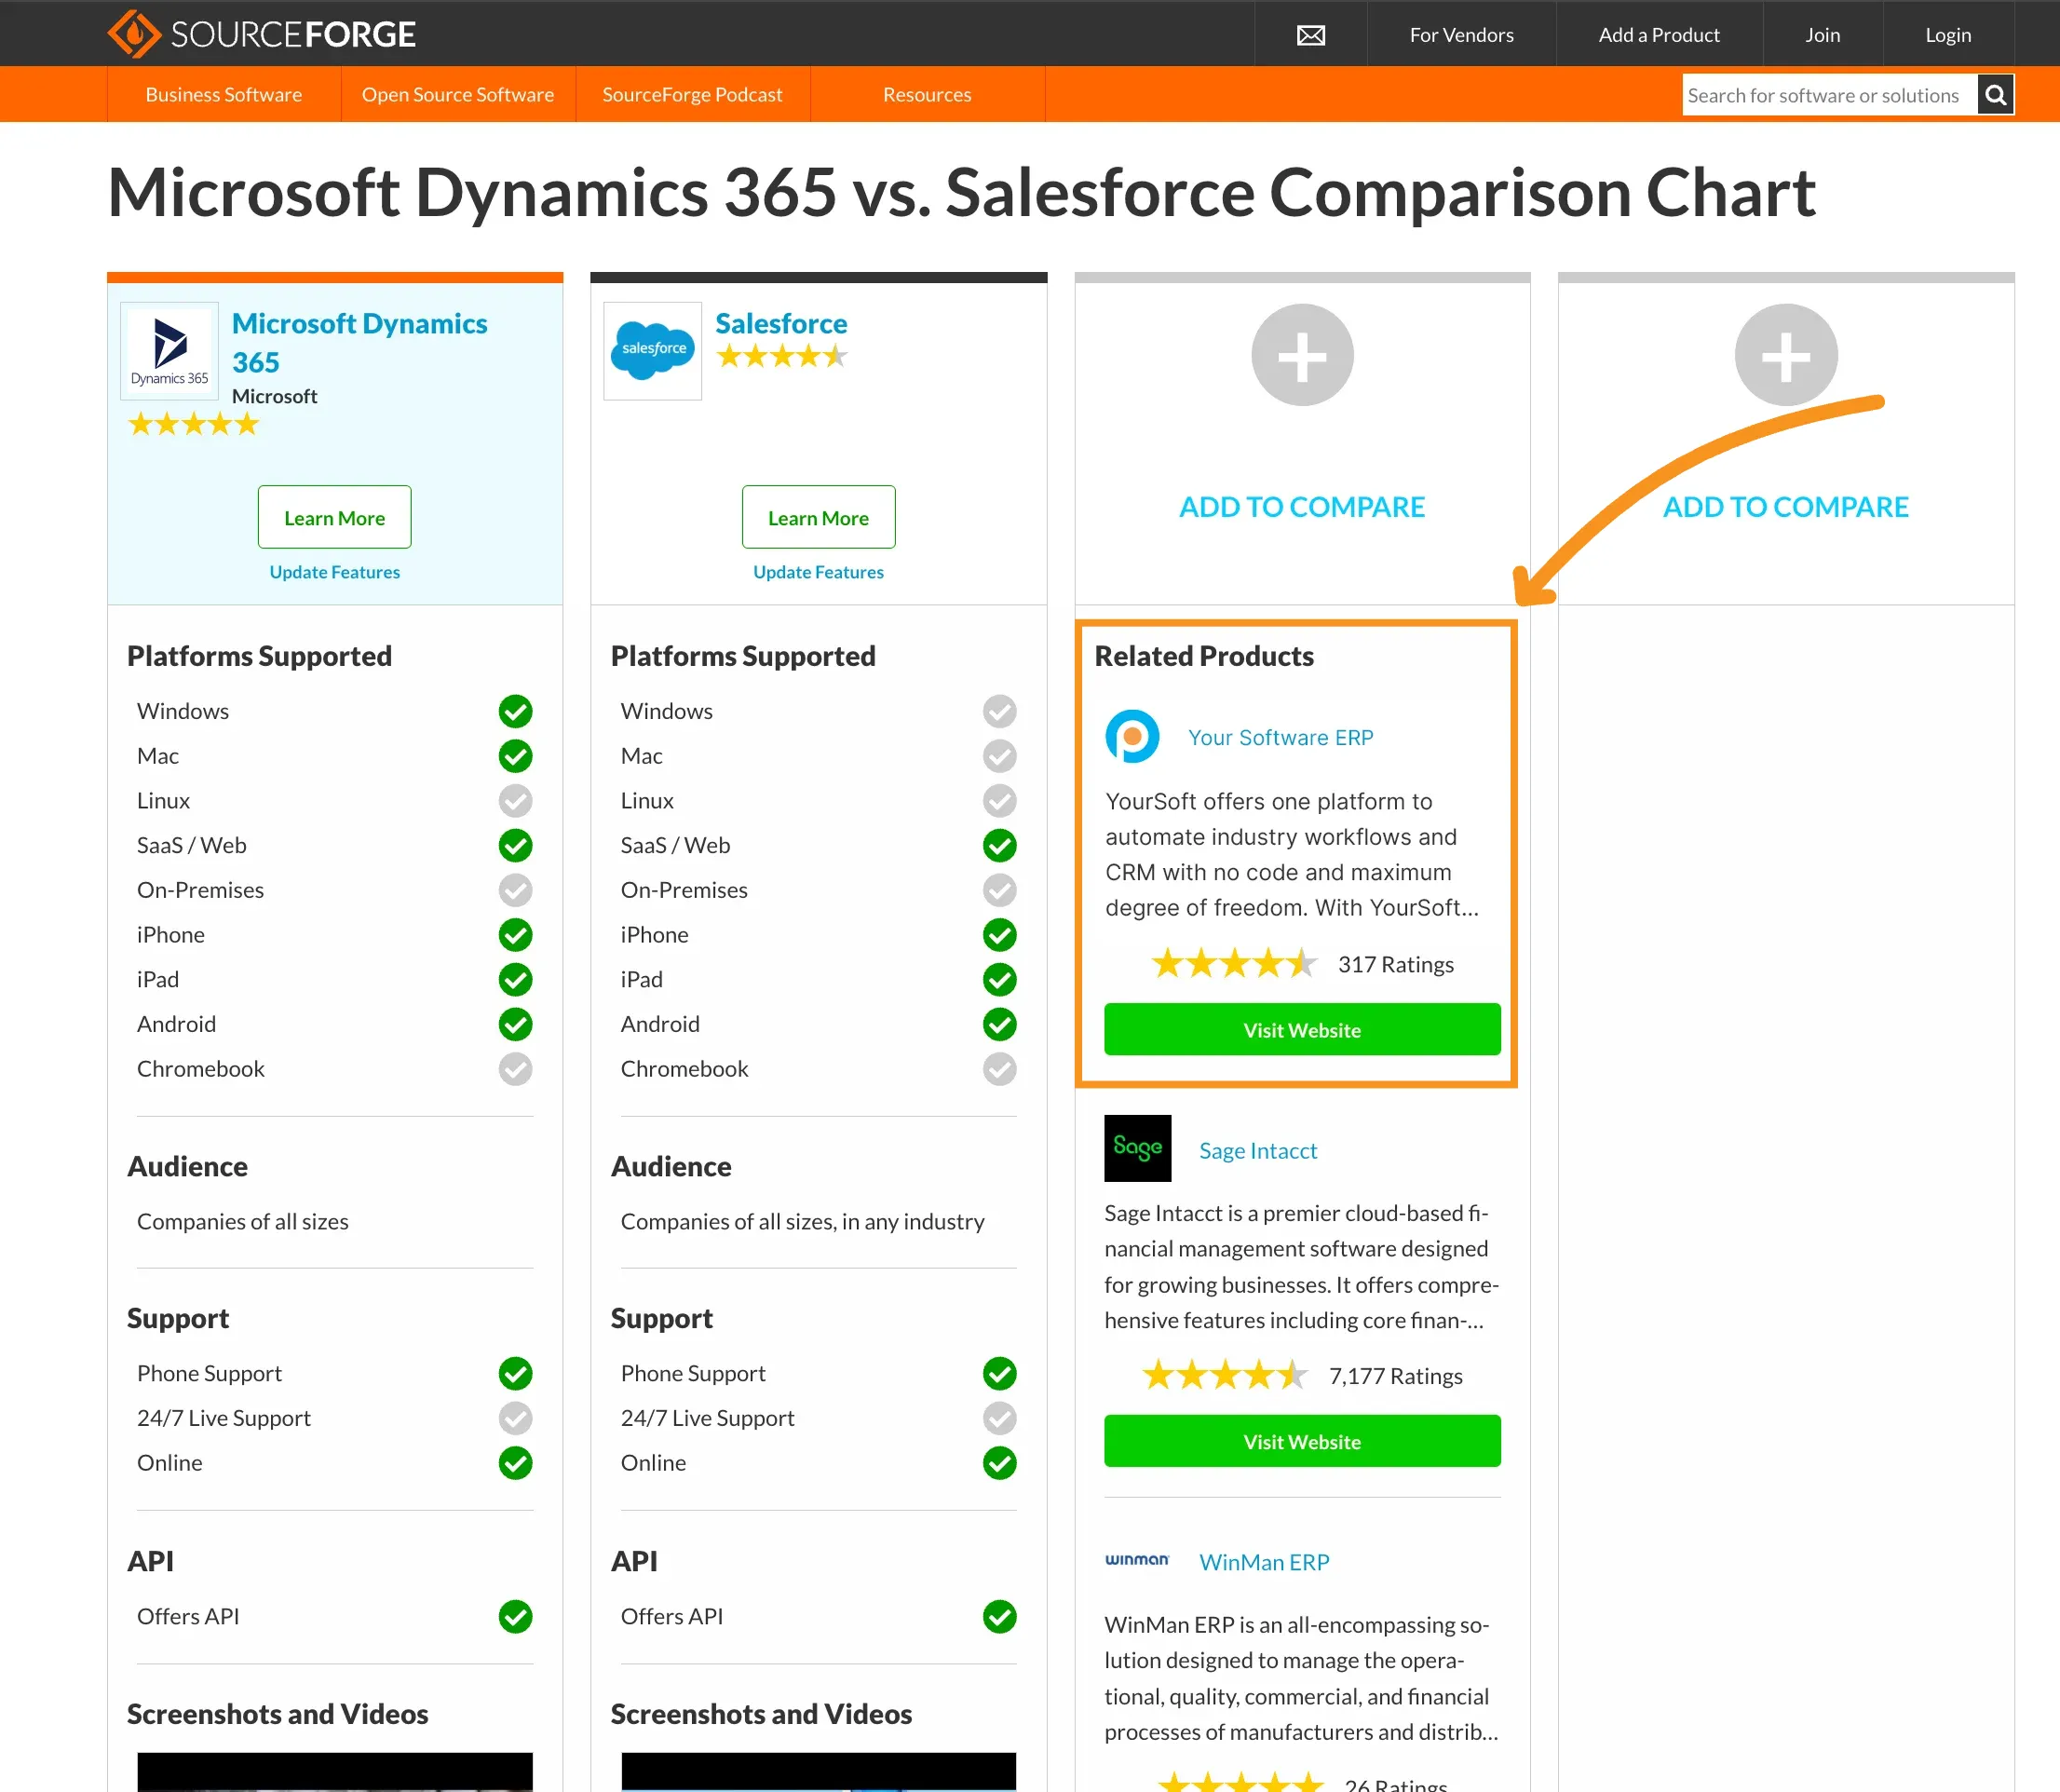Click Sage Intacct star rating

[1225, 1376]
